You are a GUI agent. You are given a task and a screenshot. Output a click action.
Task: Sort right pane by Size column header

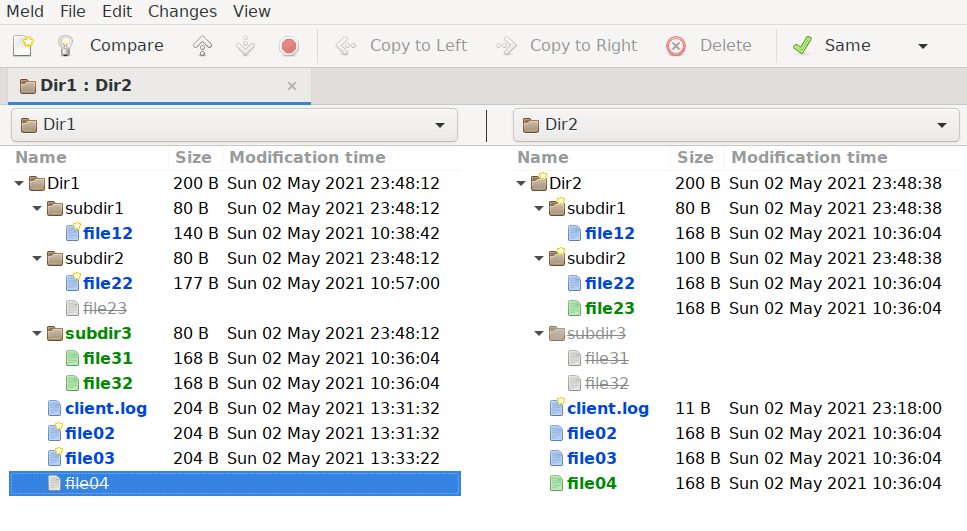point(695,157)
